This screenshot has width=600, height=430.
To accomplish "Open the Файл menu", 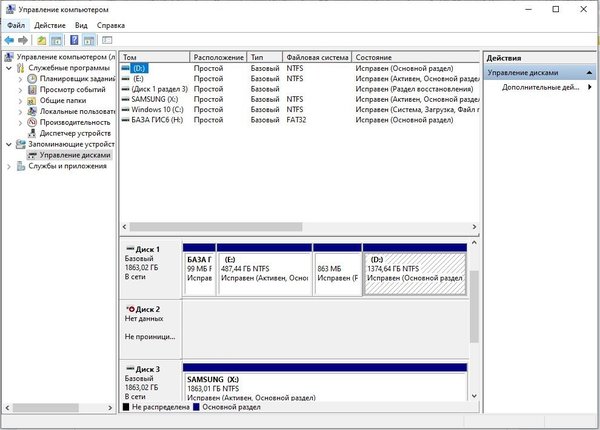I will (16, 25).
